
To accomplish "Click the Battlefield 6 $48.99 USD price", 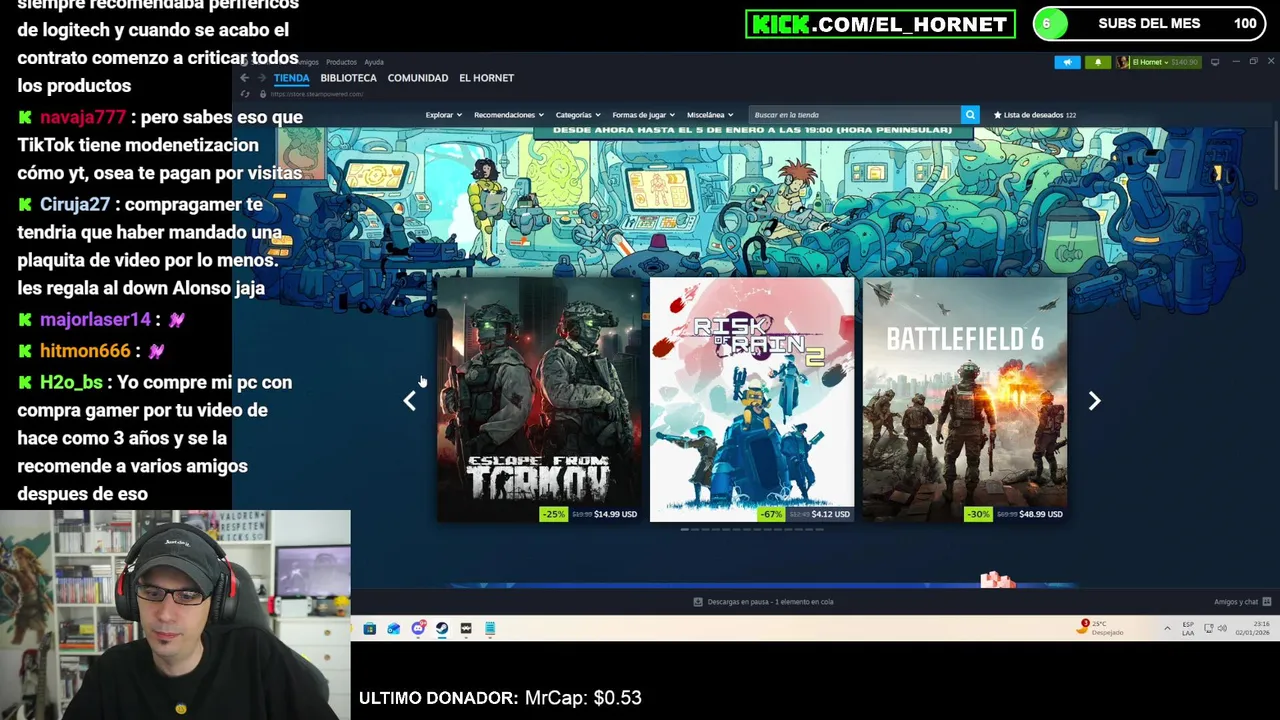I will point(1040,514).
